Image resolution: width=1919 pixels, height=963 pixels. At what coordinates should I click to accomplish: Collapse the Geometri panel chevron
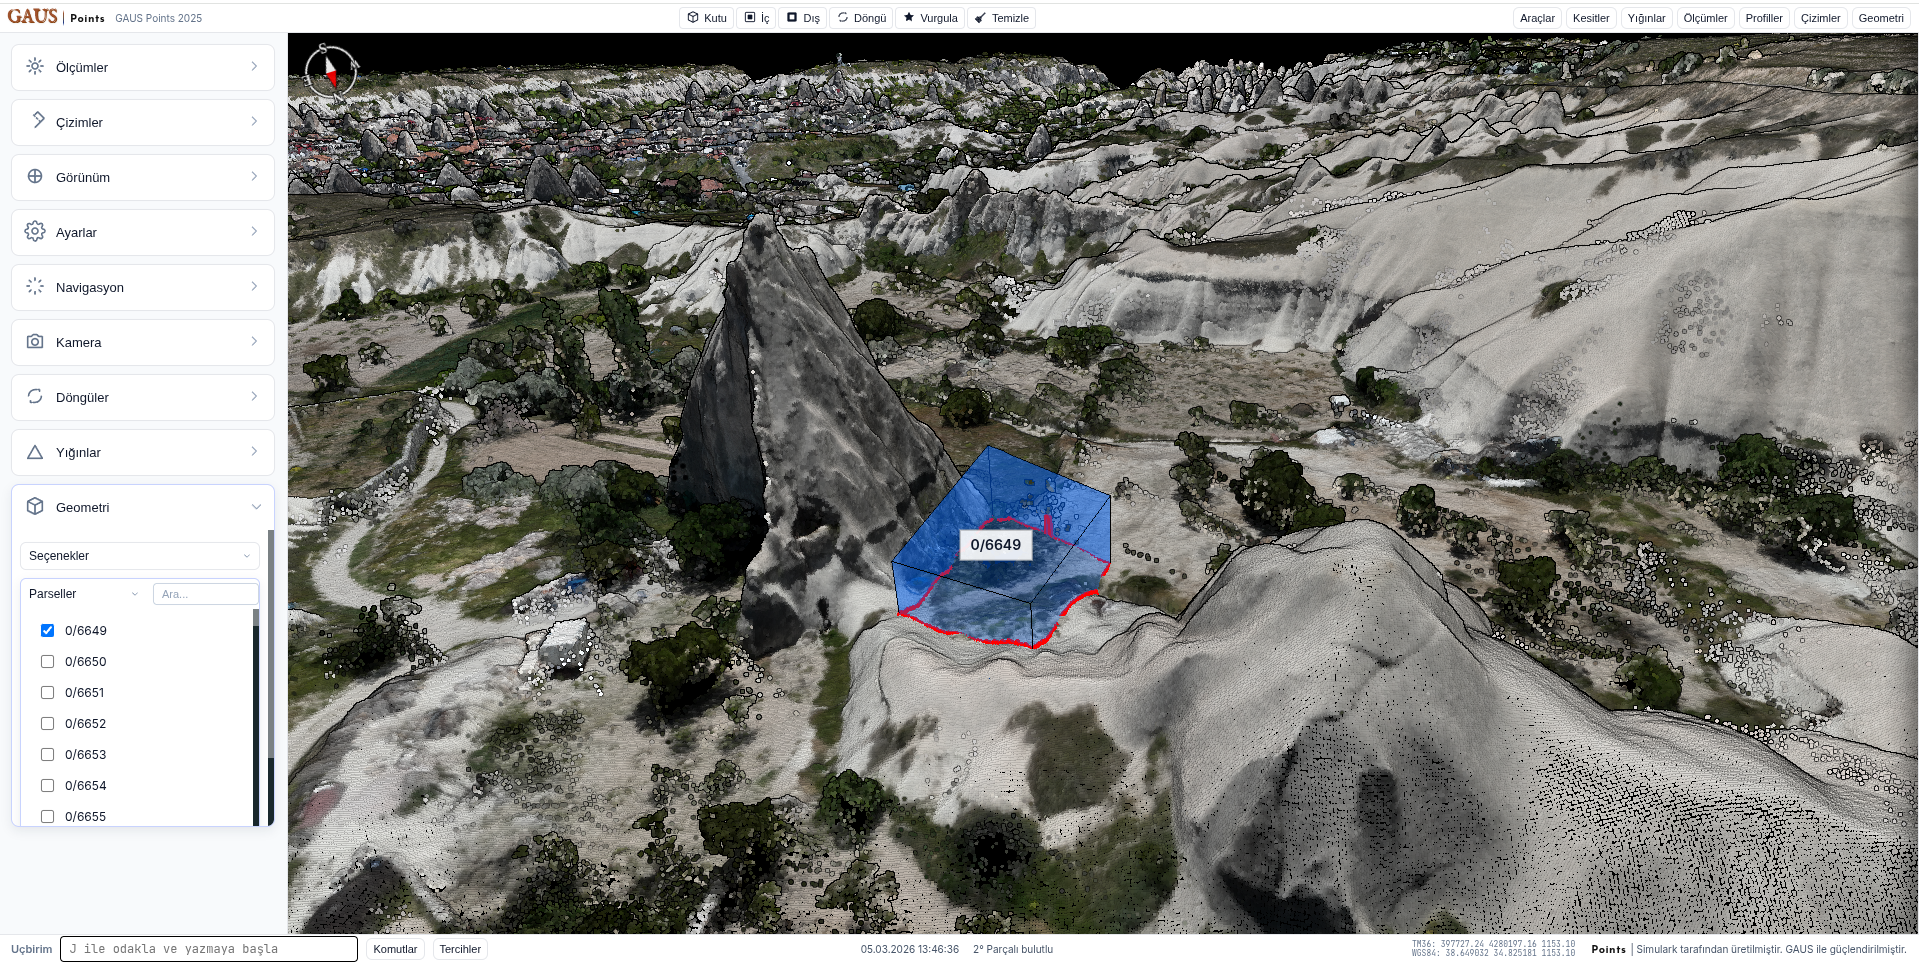256,507
